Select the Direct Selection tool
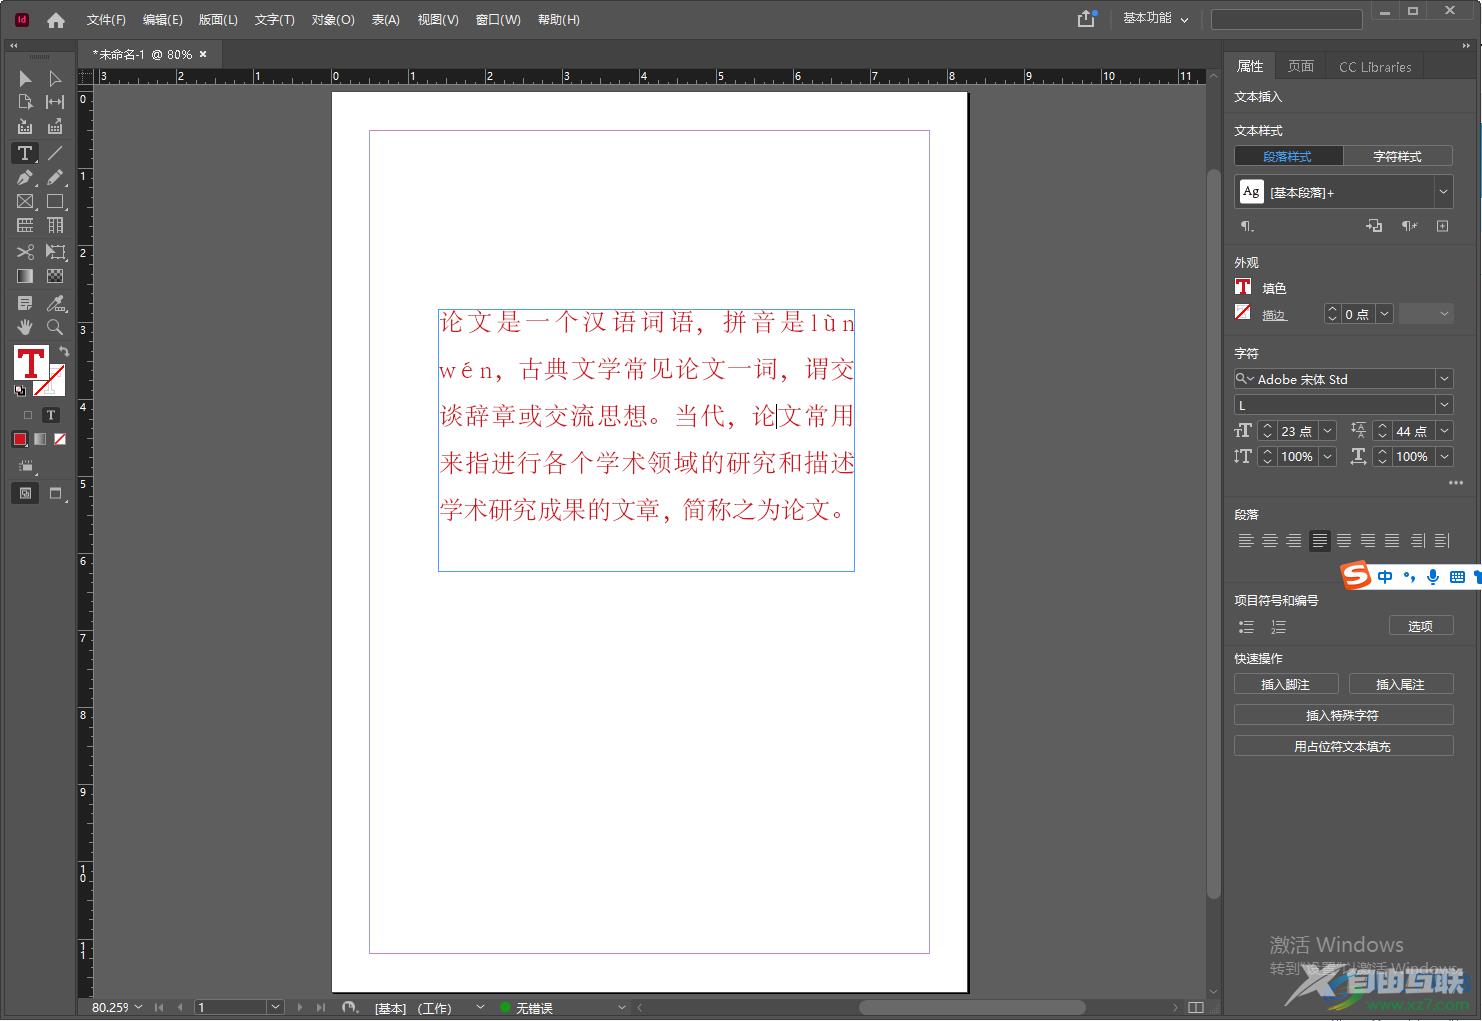 [55, 78]
